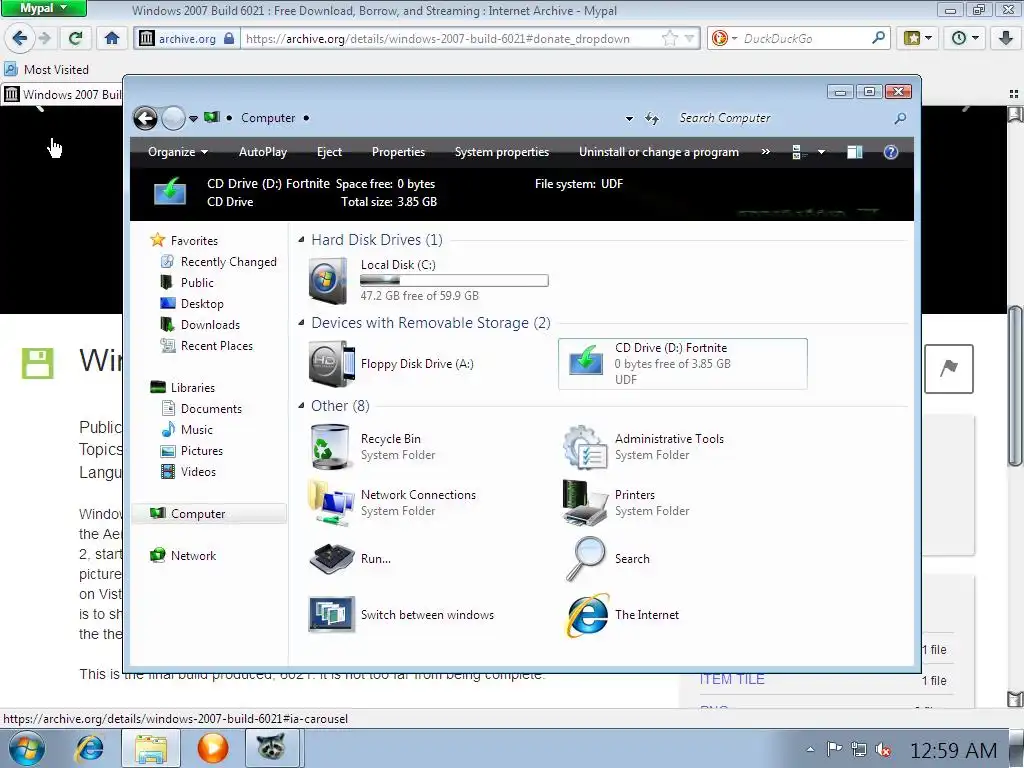Click the magnifier icon in Search Computer box

[x=900, y=118]
